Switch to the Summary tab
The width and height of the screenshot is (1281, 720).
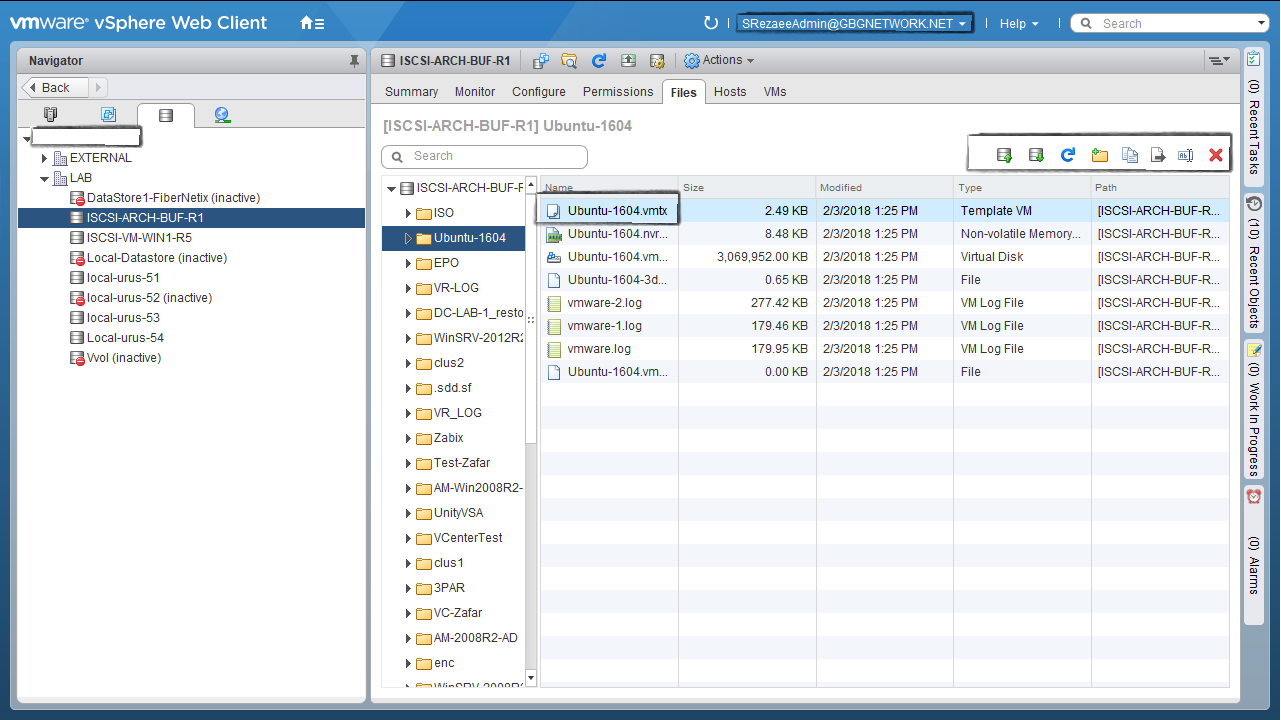(x=411, y=92)
